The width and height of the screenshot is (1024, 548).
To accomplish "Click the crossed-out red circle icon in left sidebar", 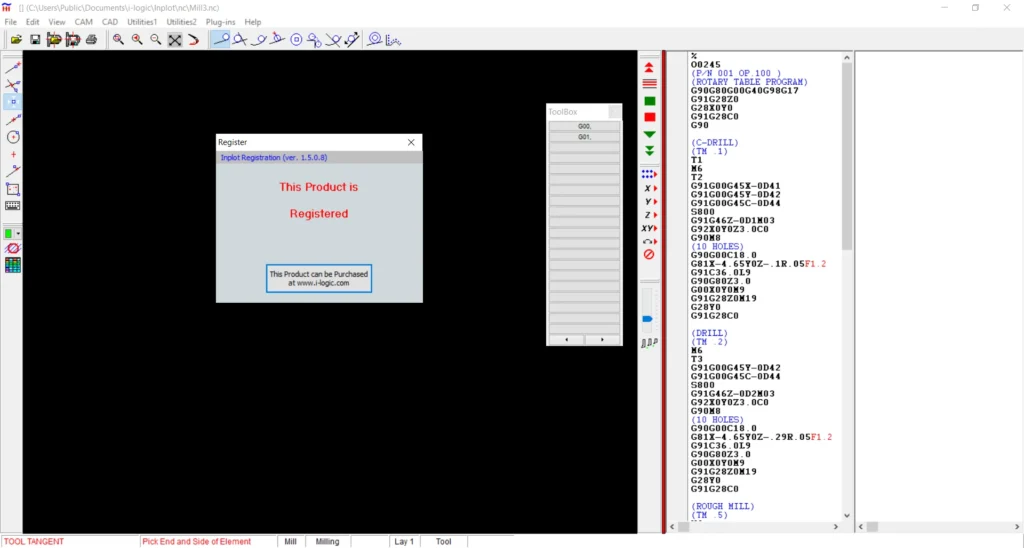I will click(x=12, y=249).
